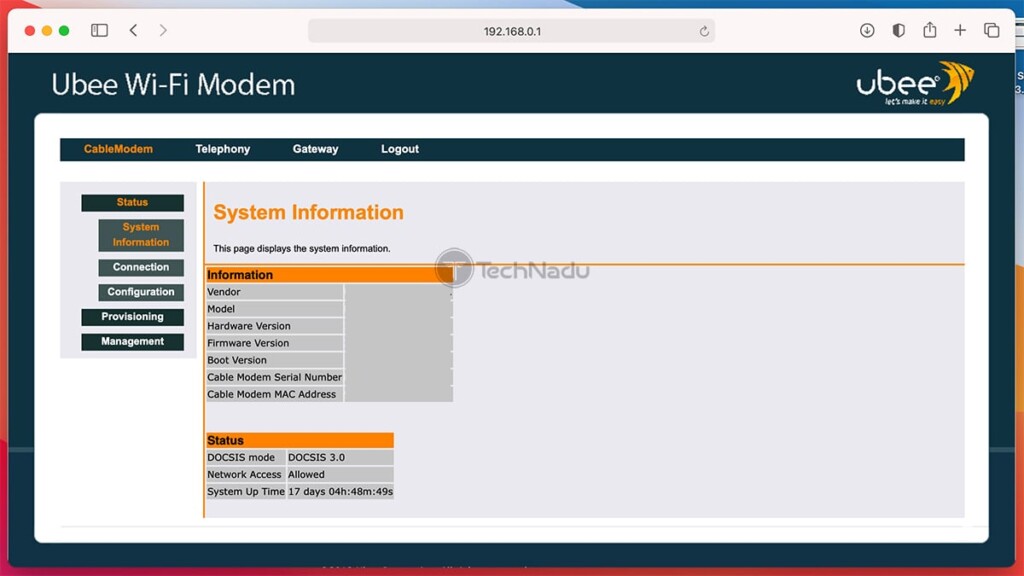Open the Share icon in Safari
Screen dimensions: 1024x576
point(929,29)
